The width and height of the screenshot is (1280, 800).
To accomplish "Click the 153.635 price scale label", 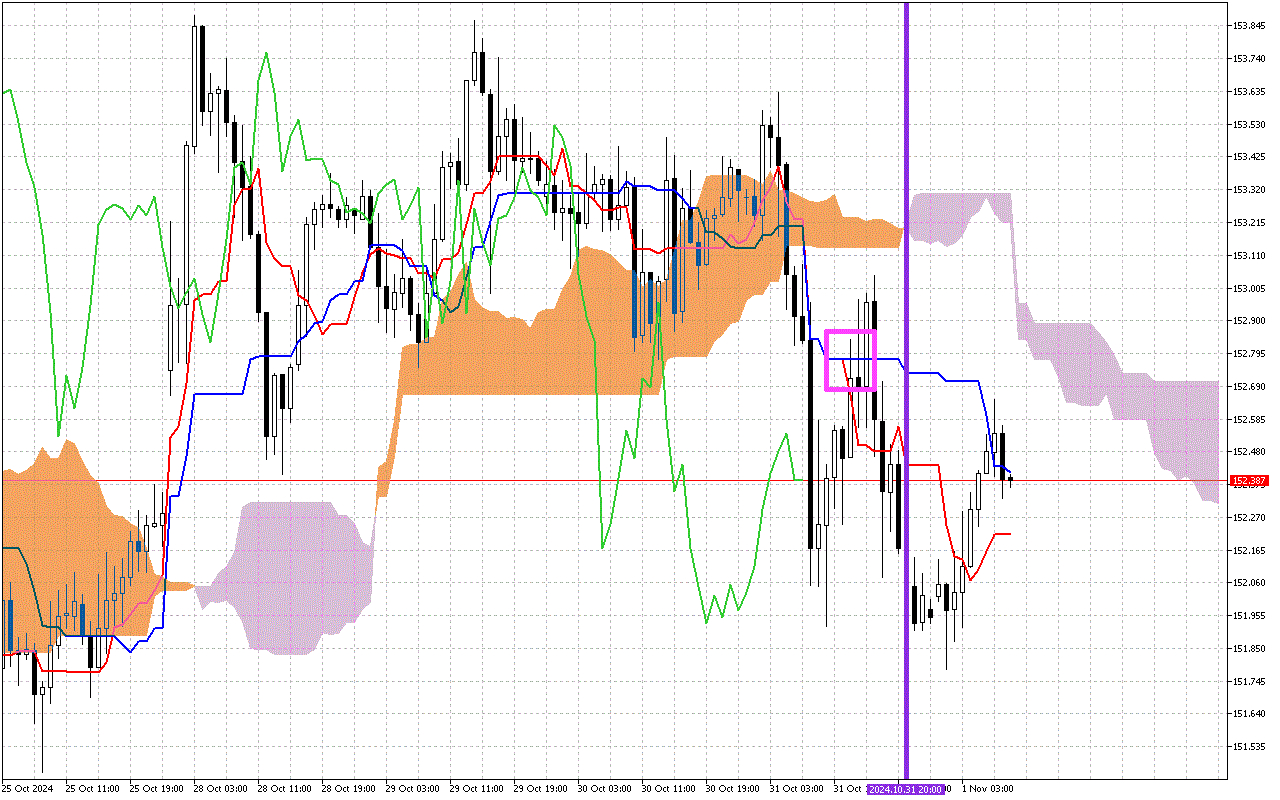I will click(1250, 92).
